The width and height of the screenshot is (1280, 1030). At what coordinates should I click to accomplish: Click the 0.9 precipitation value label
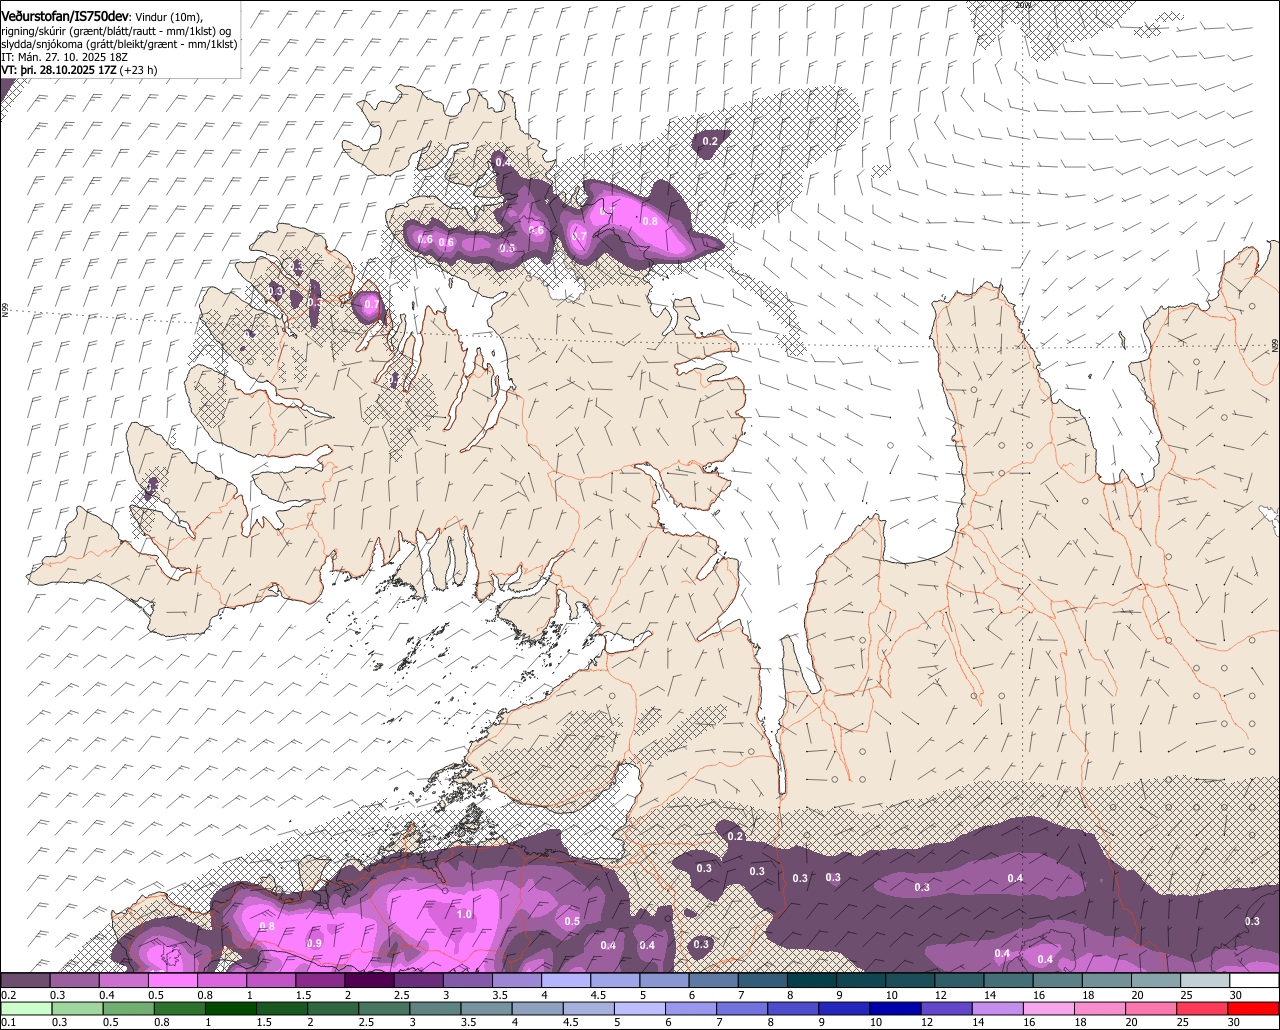[314, 943]
